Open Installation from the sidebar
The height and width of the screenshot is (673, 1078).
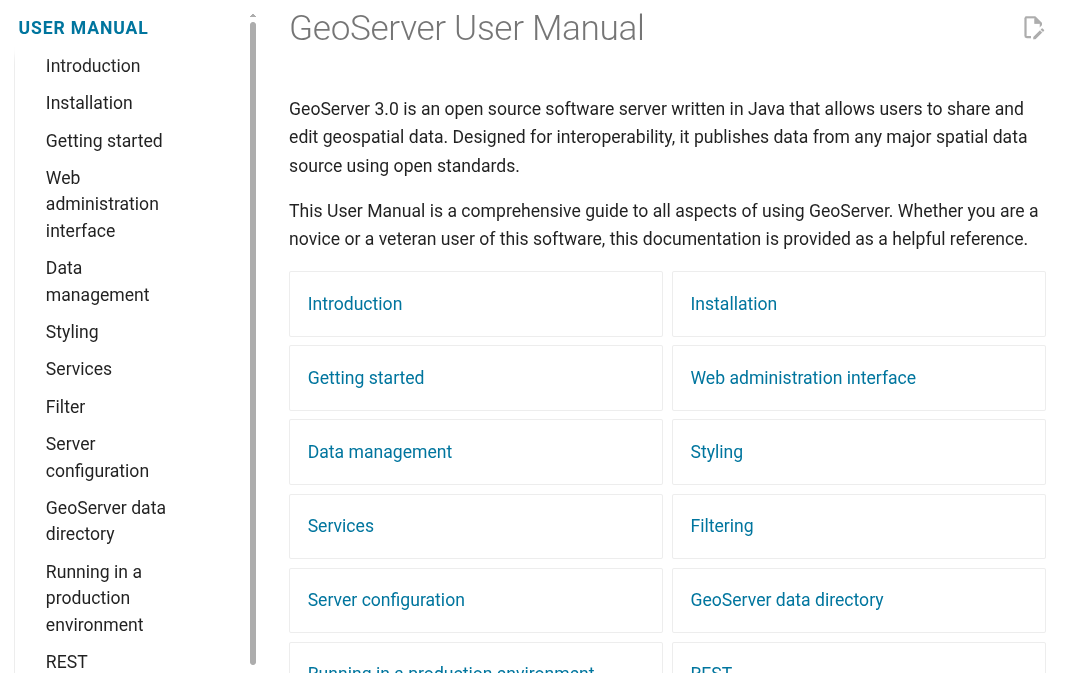[89, 103]
